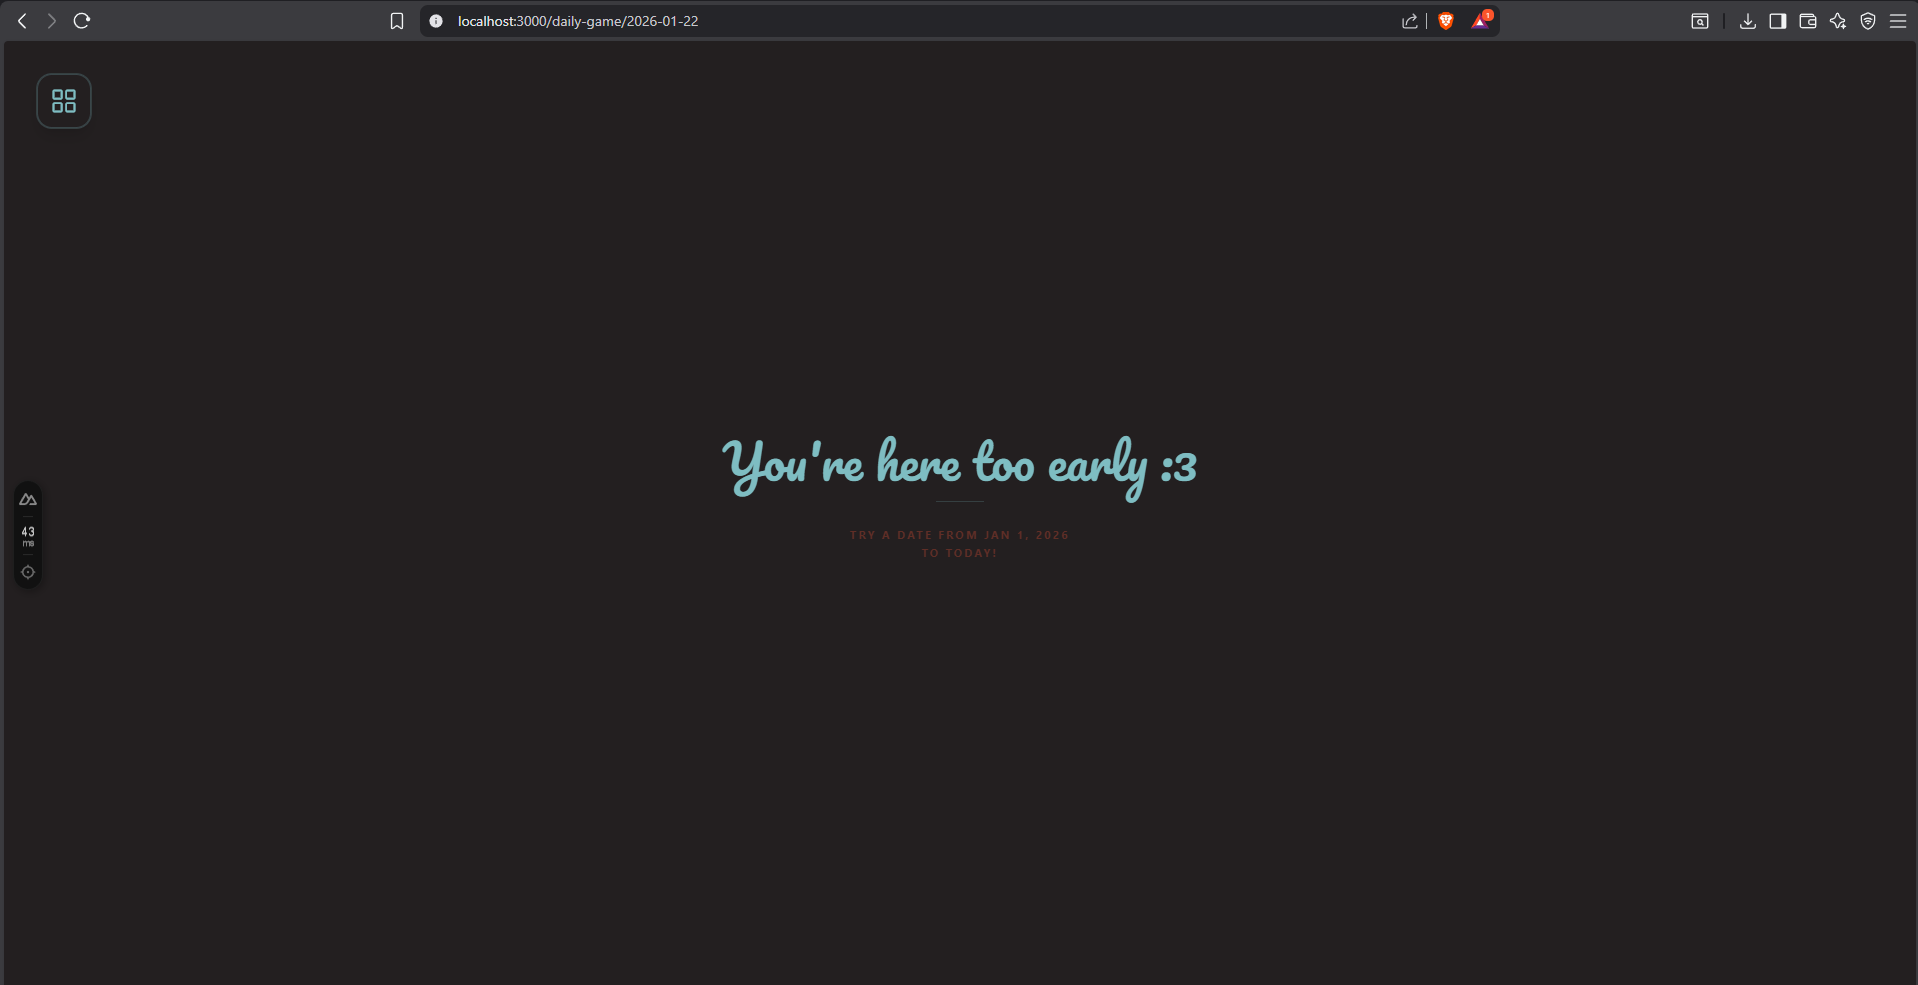1918x985 pixels.
Task: Show browser downloads
Action: 1748,21
